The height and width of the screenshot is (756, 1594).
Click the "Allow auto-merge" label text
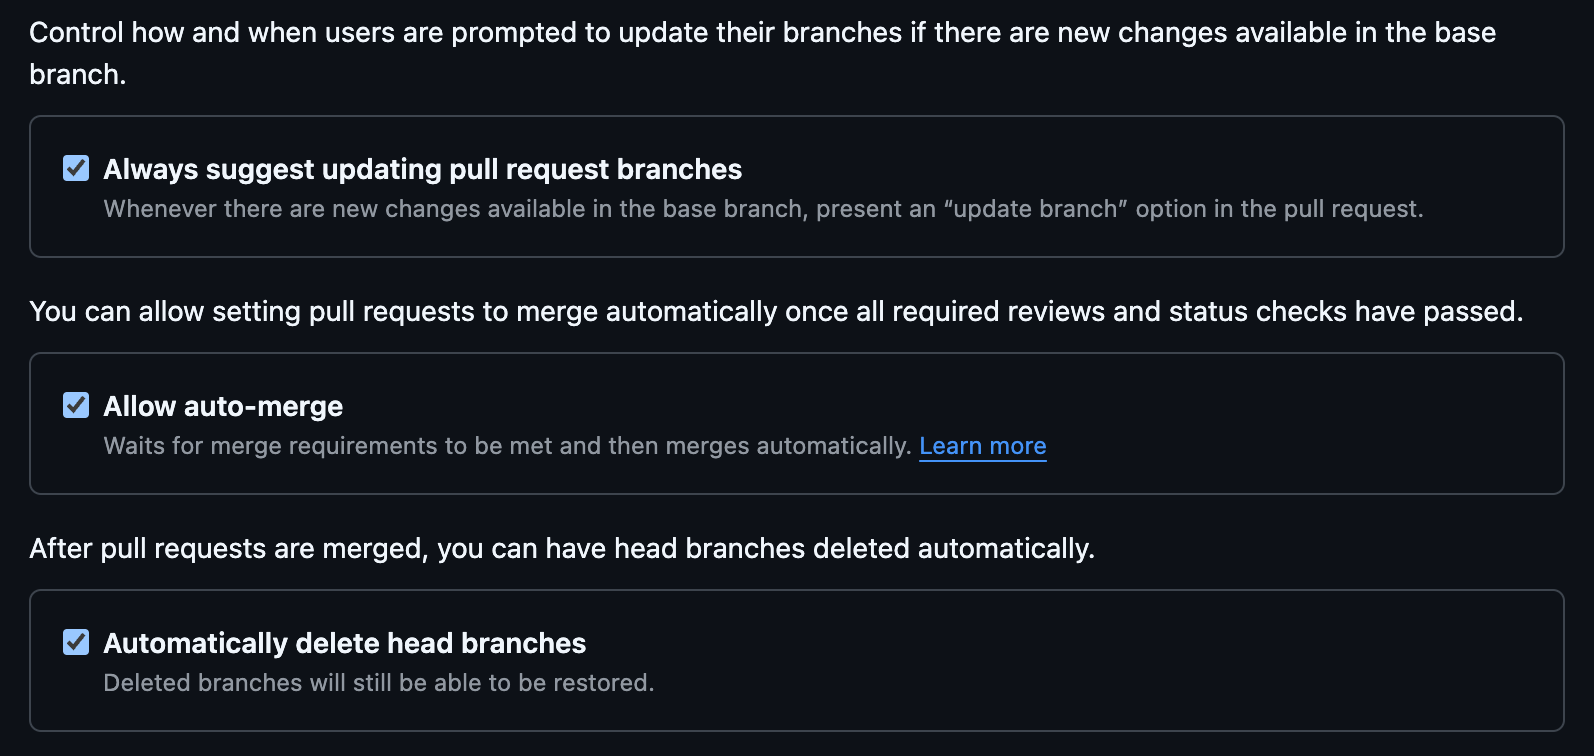223,407
